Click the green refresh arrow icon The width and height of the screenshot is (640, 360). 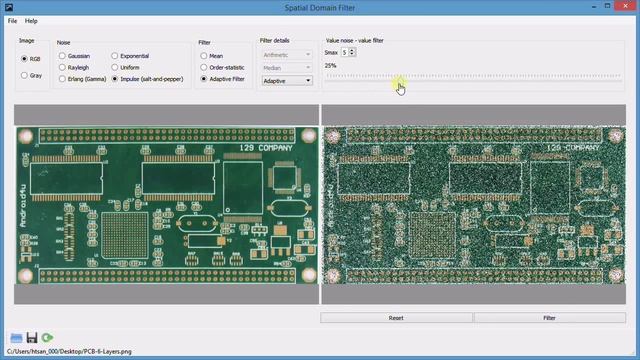(47, 338)
